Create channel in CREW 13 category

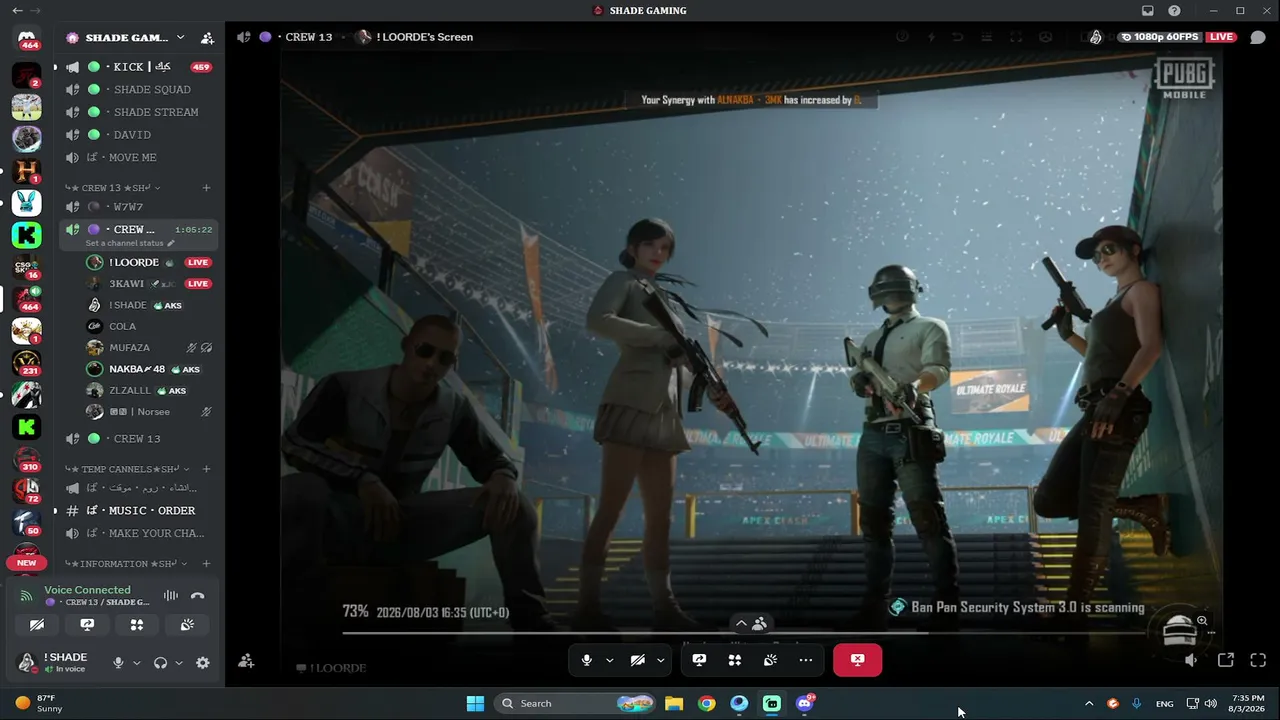206,188
